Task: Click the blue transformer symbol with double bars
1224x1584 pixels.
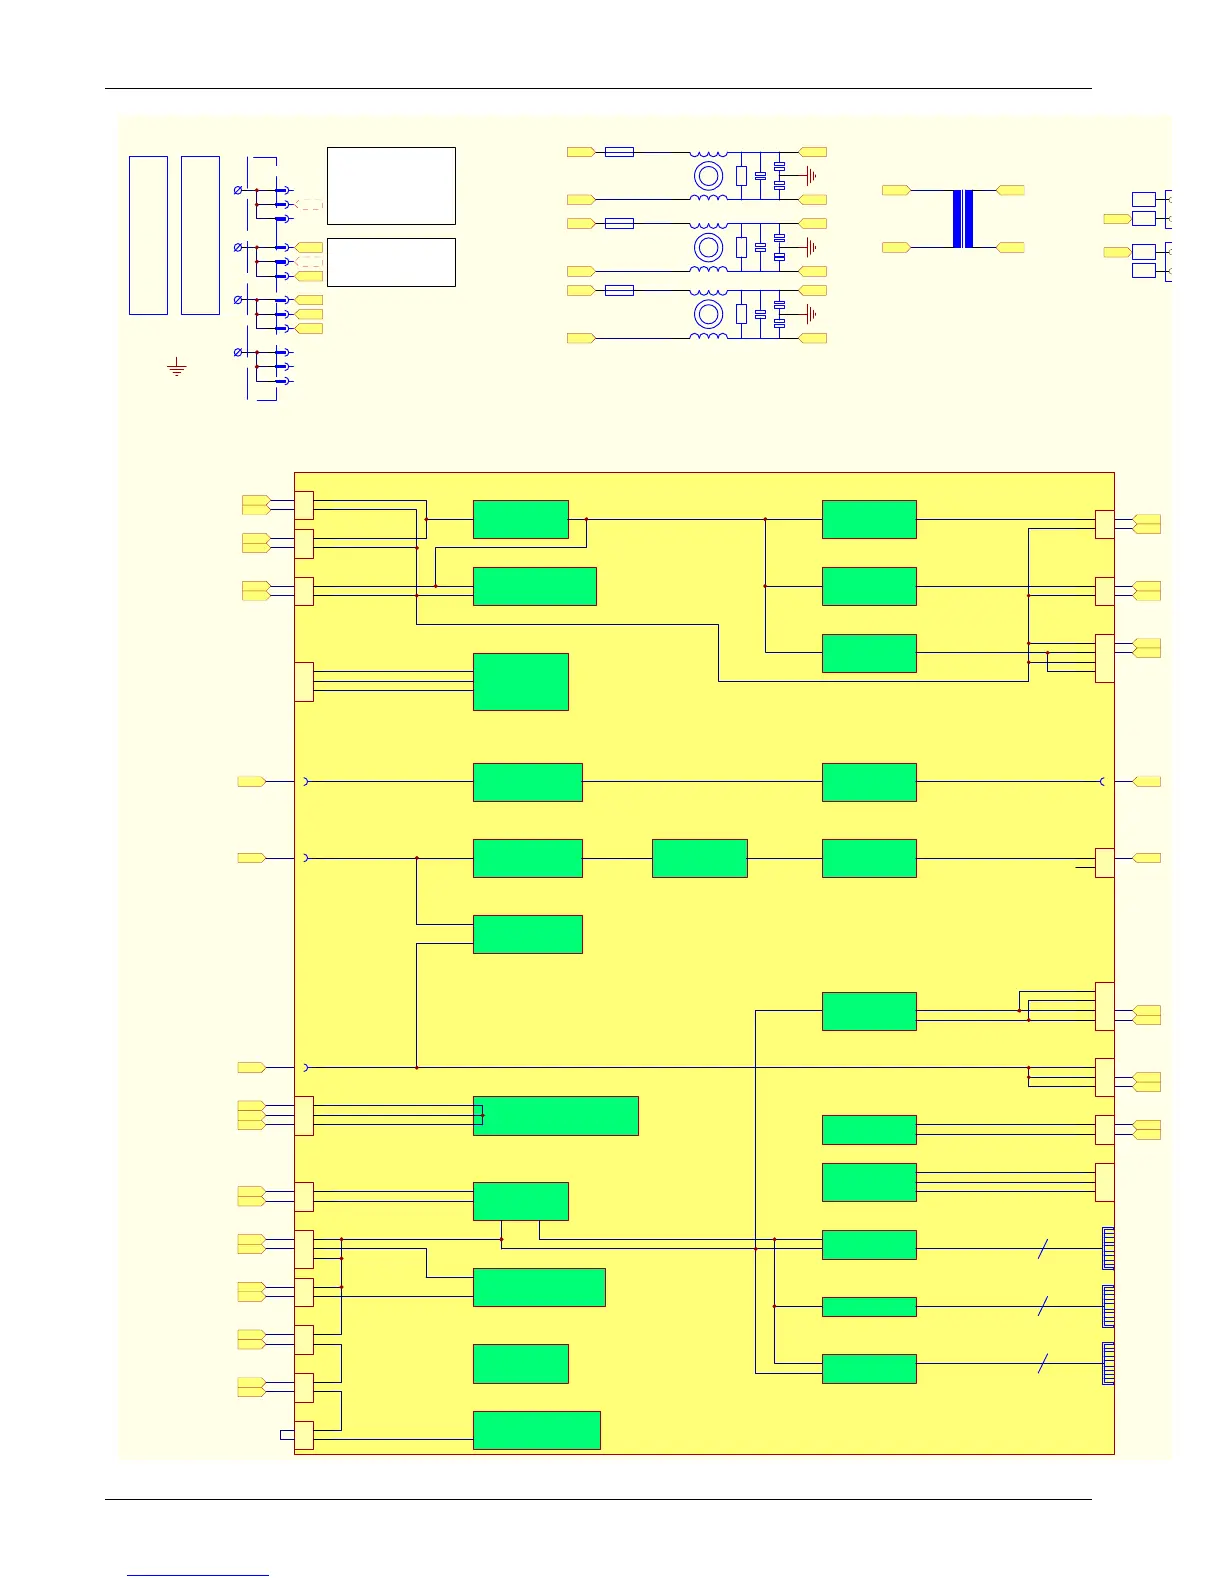Action: point(962,218)
